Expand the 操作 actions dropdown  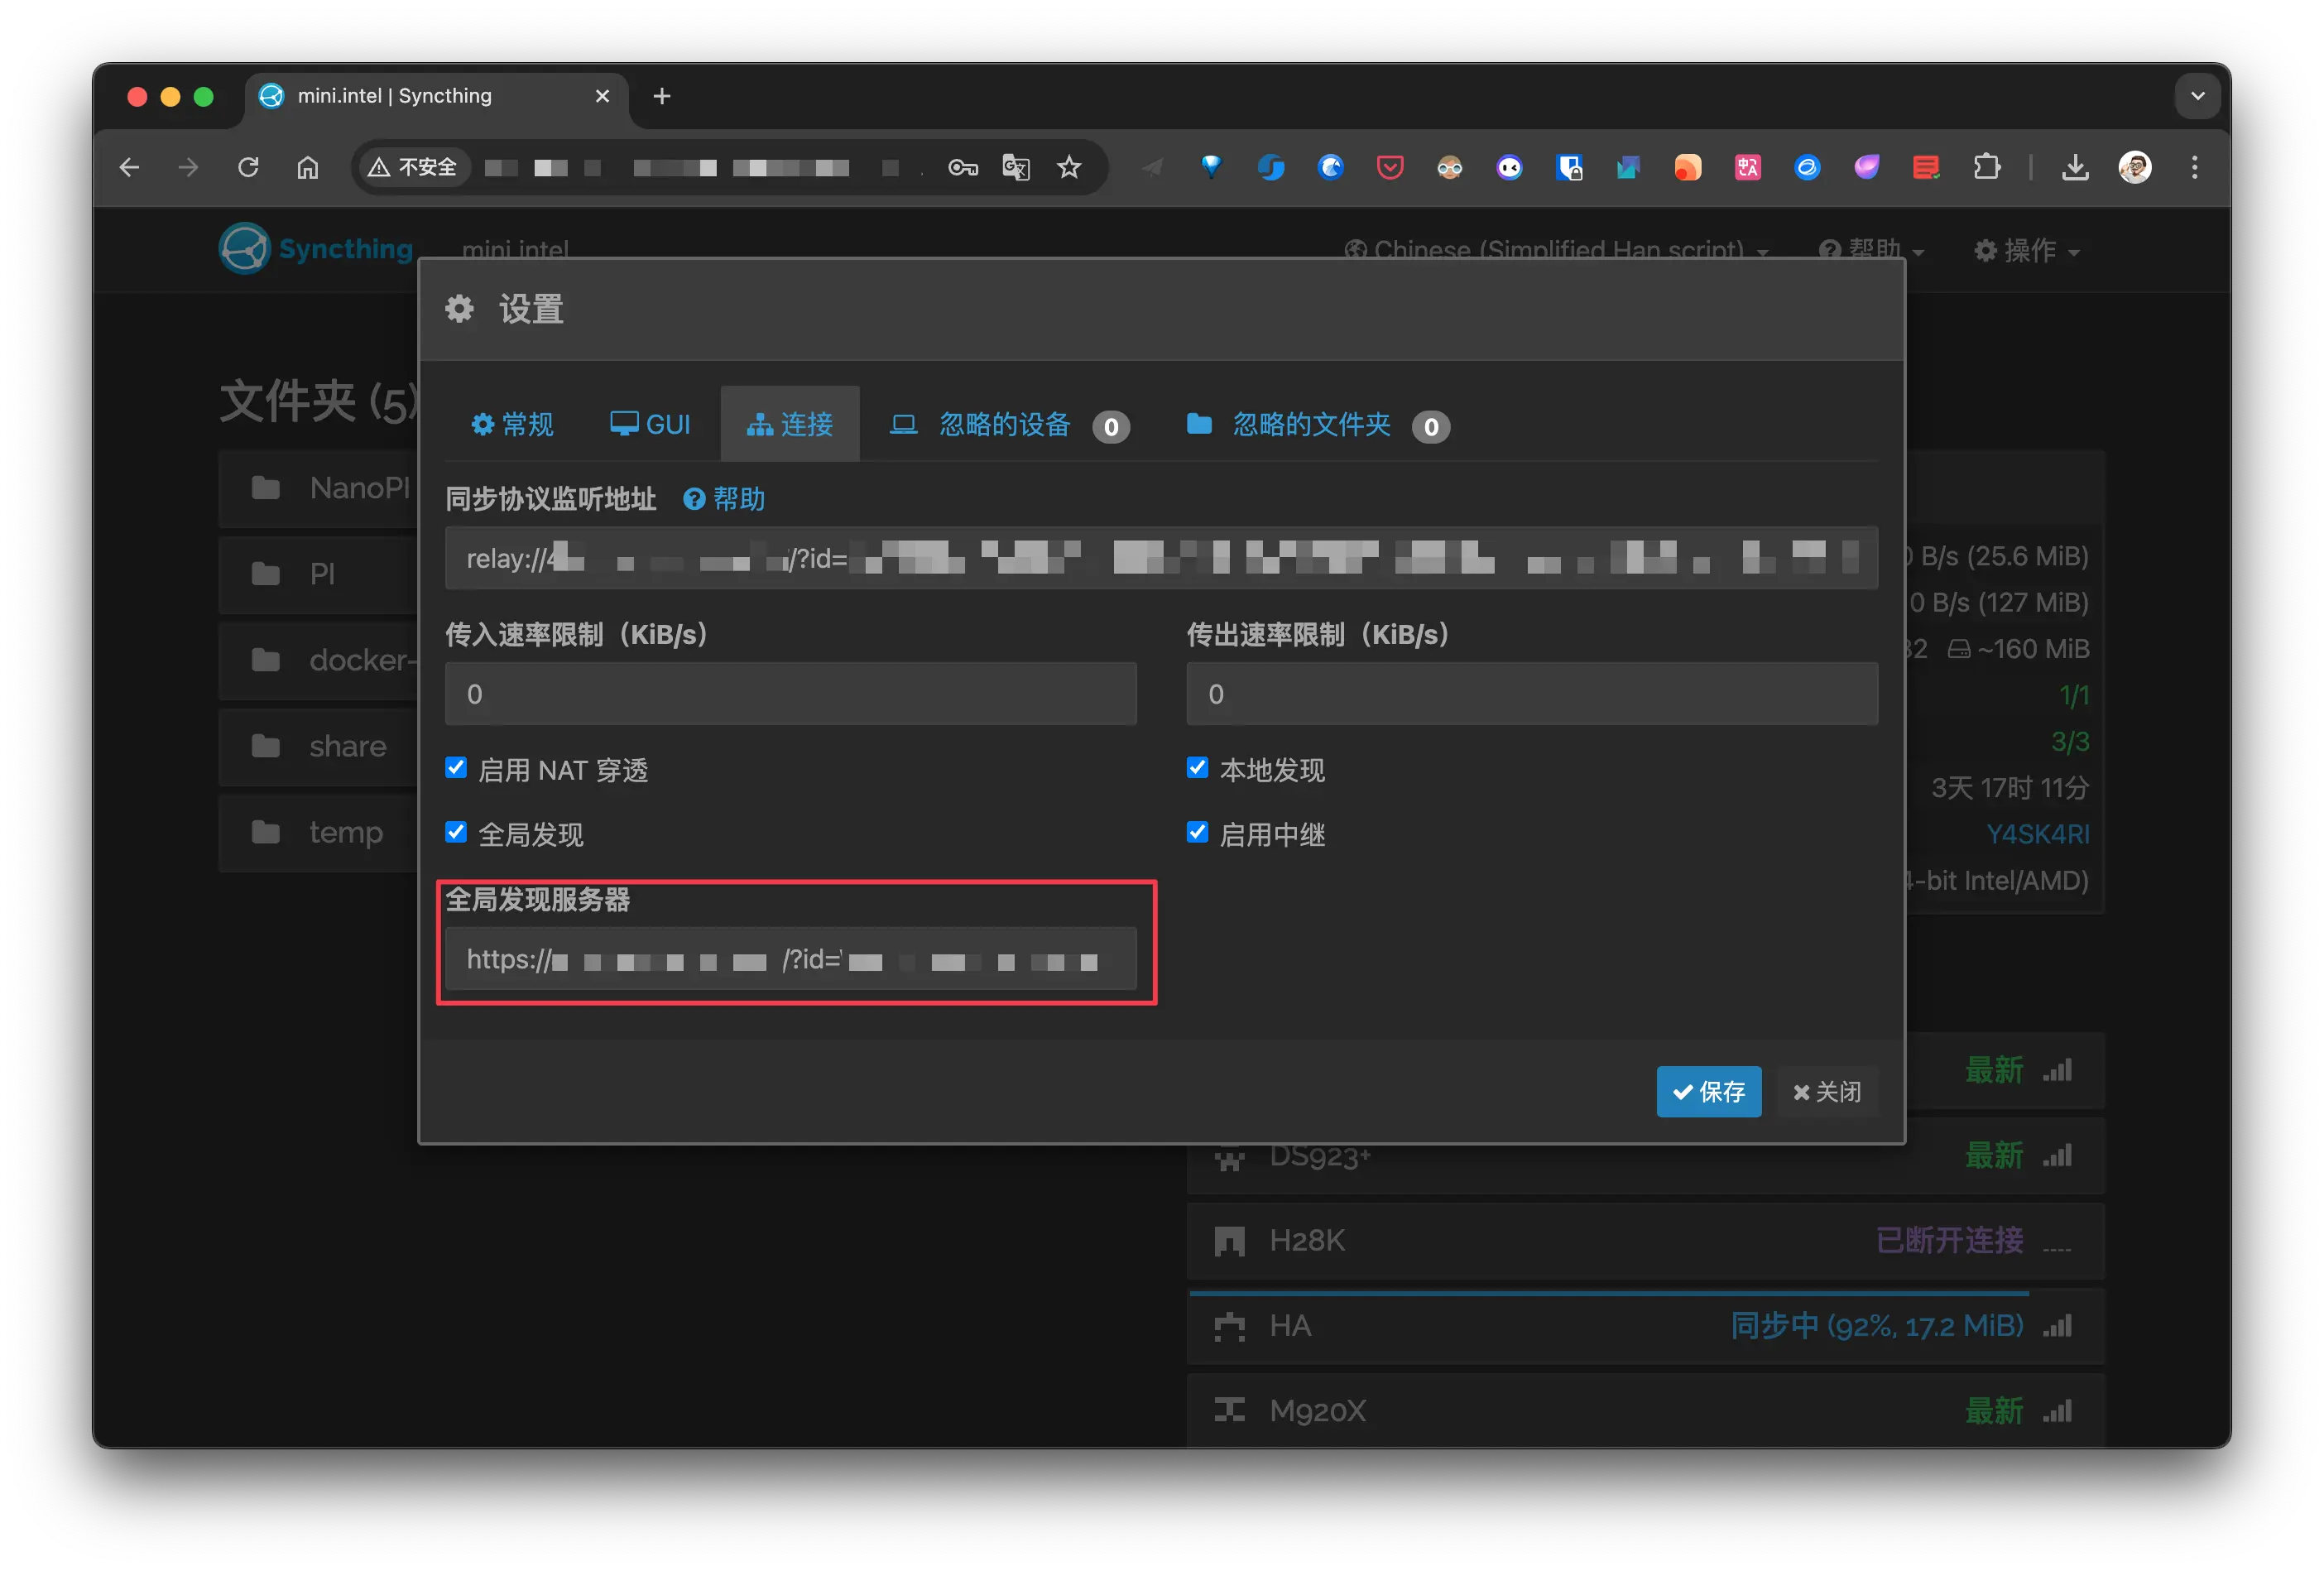(2027, 250)
